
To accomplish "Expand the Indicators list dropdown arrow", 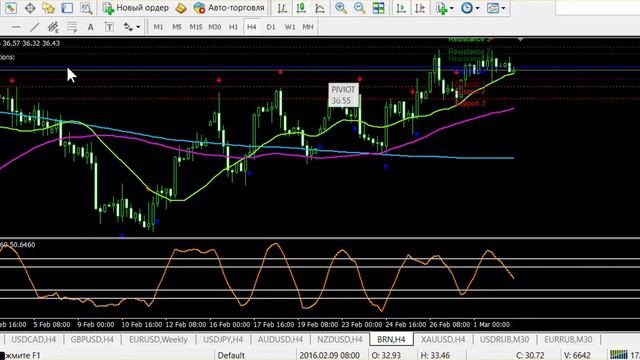I will coord(451,8).
